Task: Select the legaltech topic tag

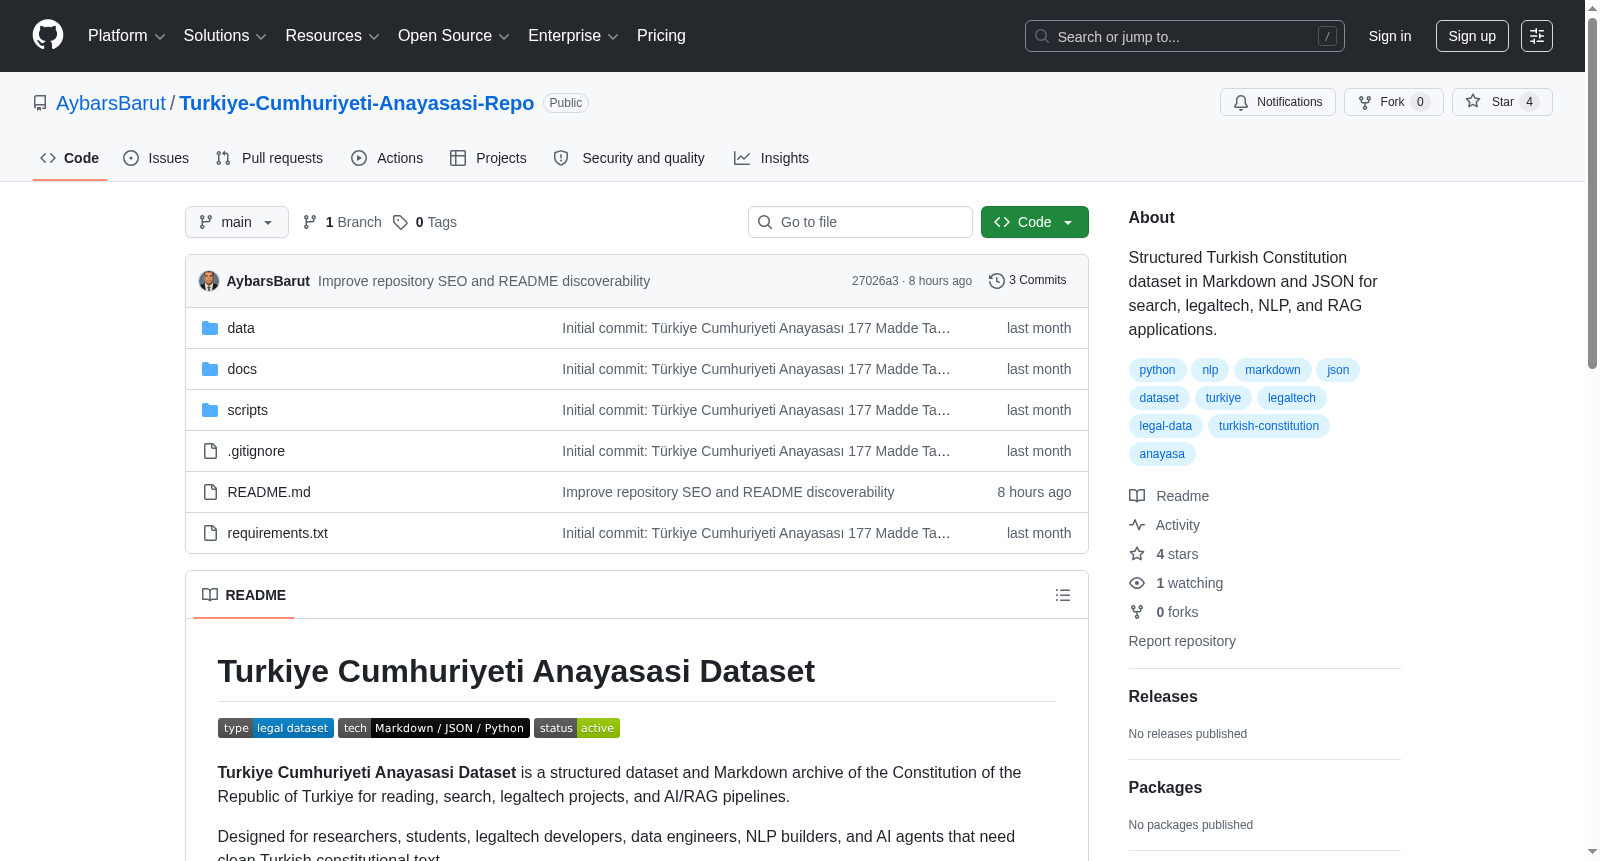Action: coord(1292,398)
